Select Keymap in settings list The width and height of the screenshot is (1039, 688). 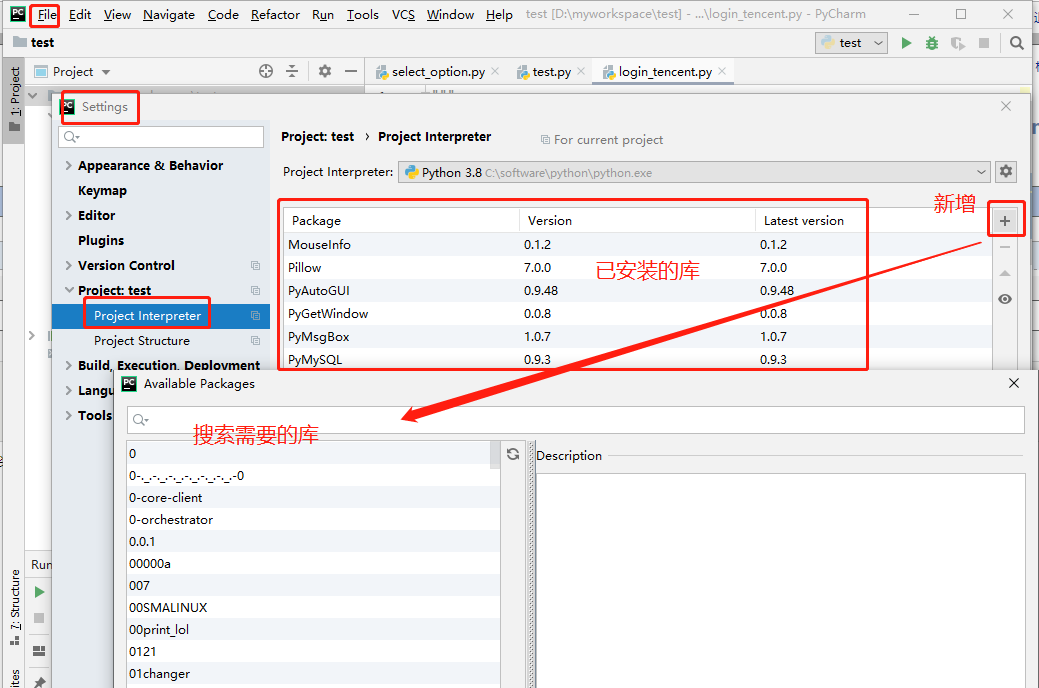click(102, 191)
